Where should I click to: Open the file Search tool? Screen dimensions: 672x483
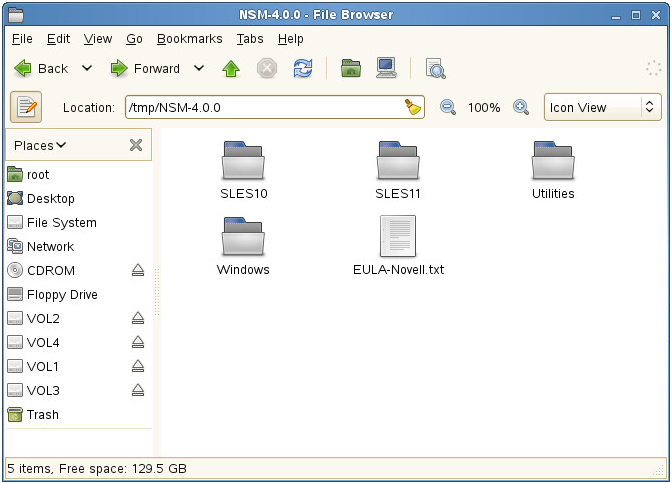[435, 69]
